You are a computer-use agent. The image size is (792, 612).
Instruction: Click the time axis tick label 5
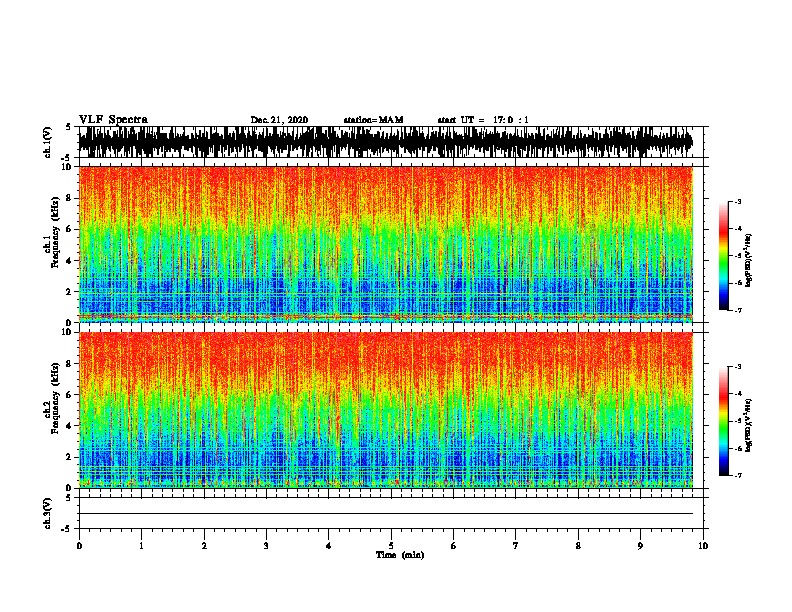[391, 546]
